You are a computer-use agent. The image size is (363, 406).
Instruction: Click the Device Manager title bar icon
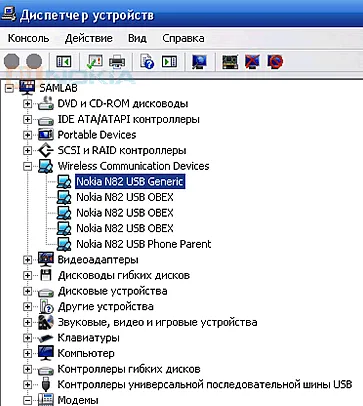coord(9,14)
